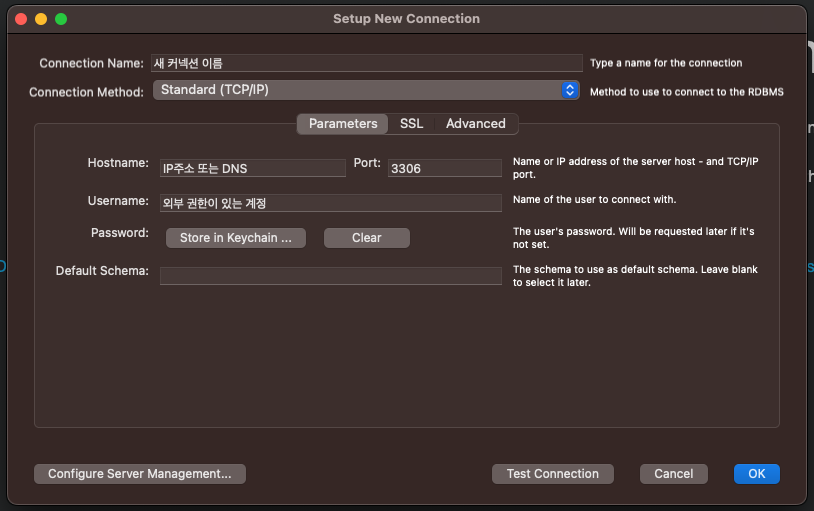Confirm with the OK button
The image size is (814, 511).
tap(756, 474)
